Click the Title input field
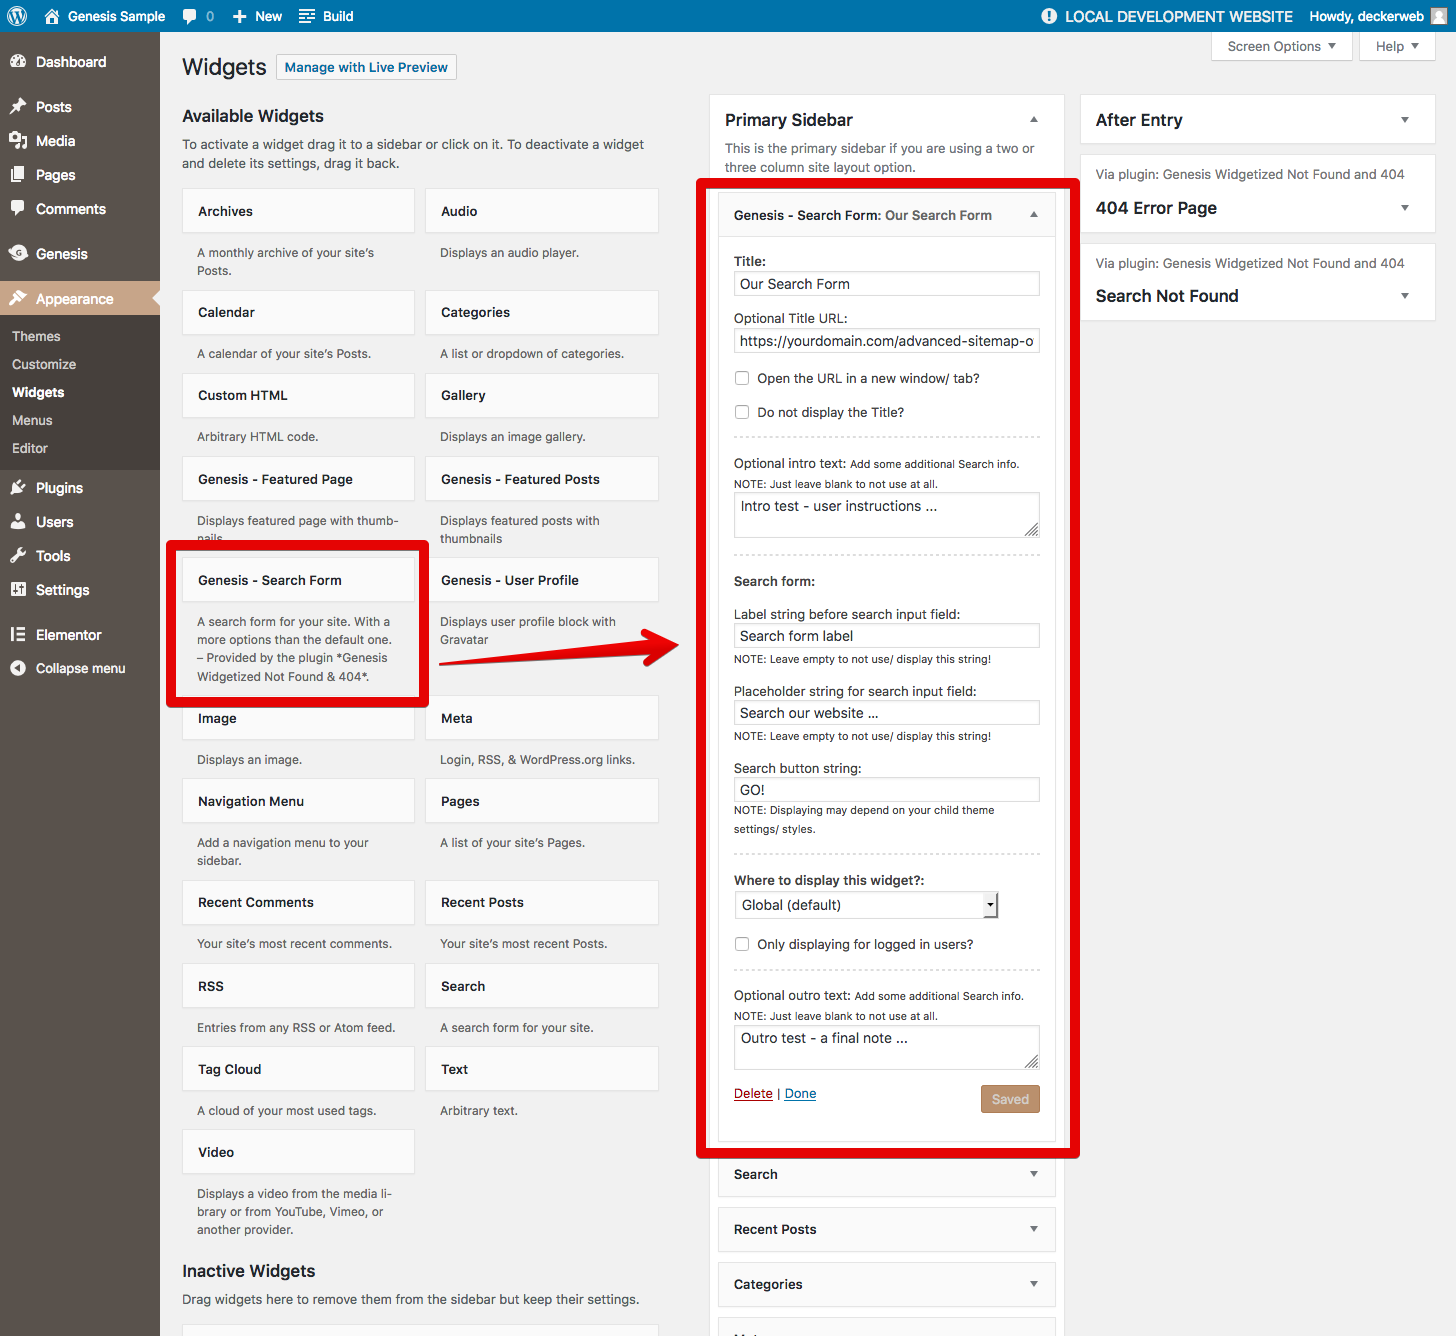This screenshot has width=1456, height=1336. [887, 284]
